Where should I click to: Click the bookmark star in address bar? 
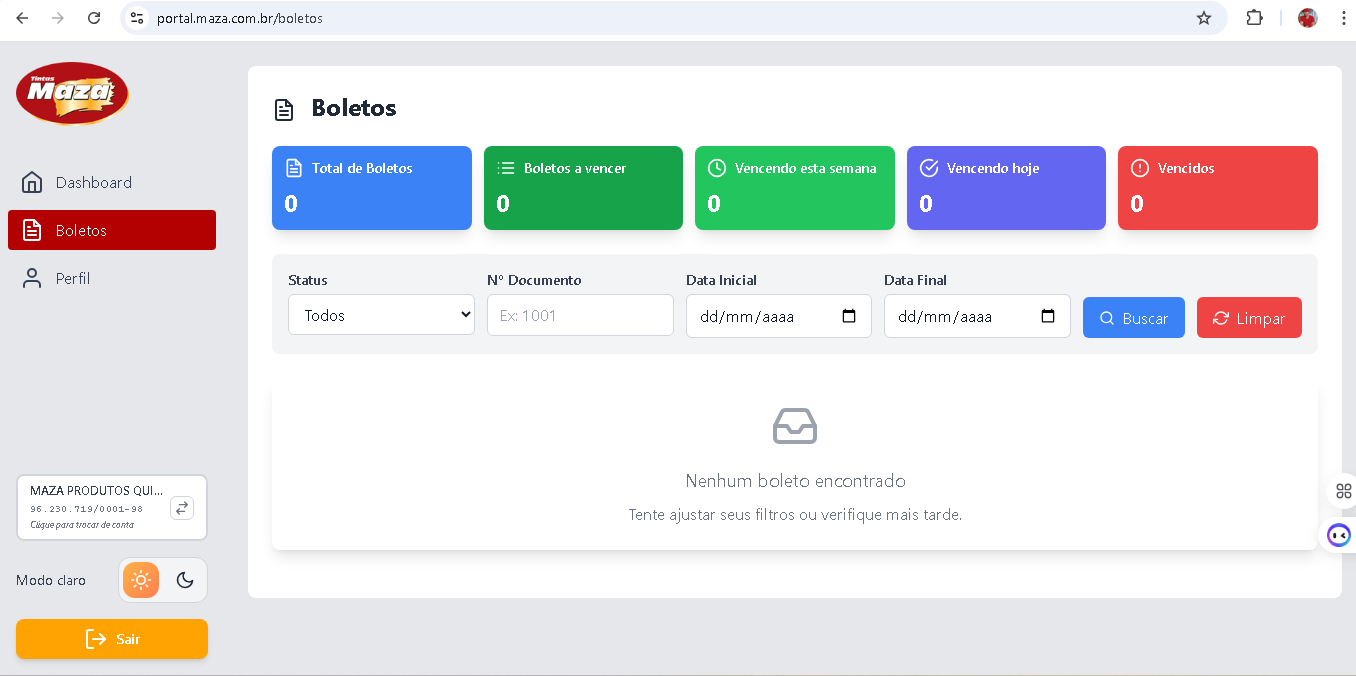(1204, 18)
